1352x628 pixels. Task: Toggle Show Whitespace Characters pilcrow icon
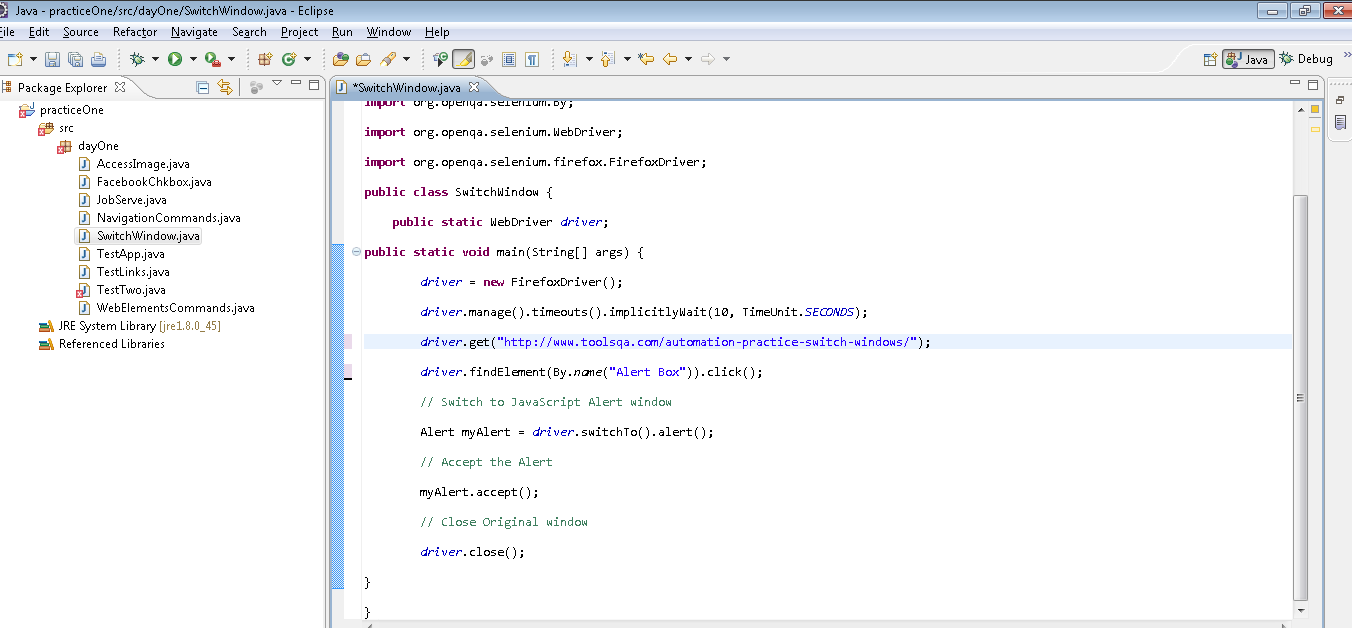click(532, 59)
